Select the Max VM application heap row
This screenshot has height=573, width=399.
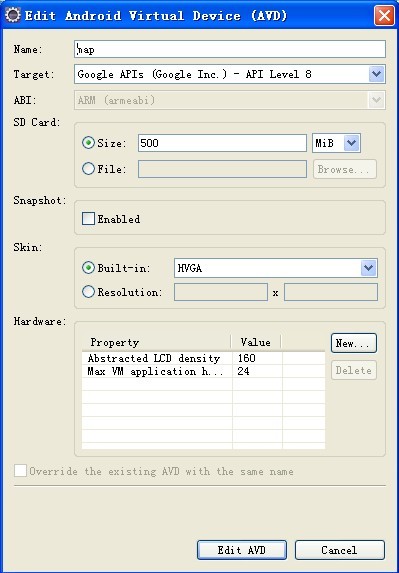pos(203,371)
